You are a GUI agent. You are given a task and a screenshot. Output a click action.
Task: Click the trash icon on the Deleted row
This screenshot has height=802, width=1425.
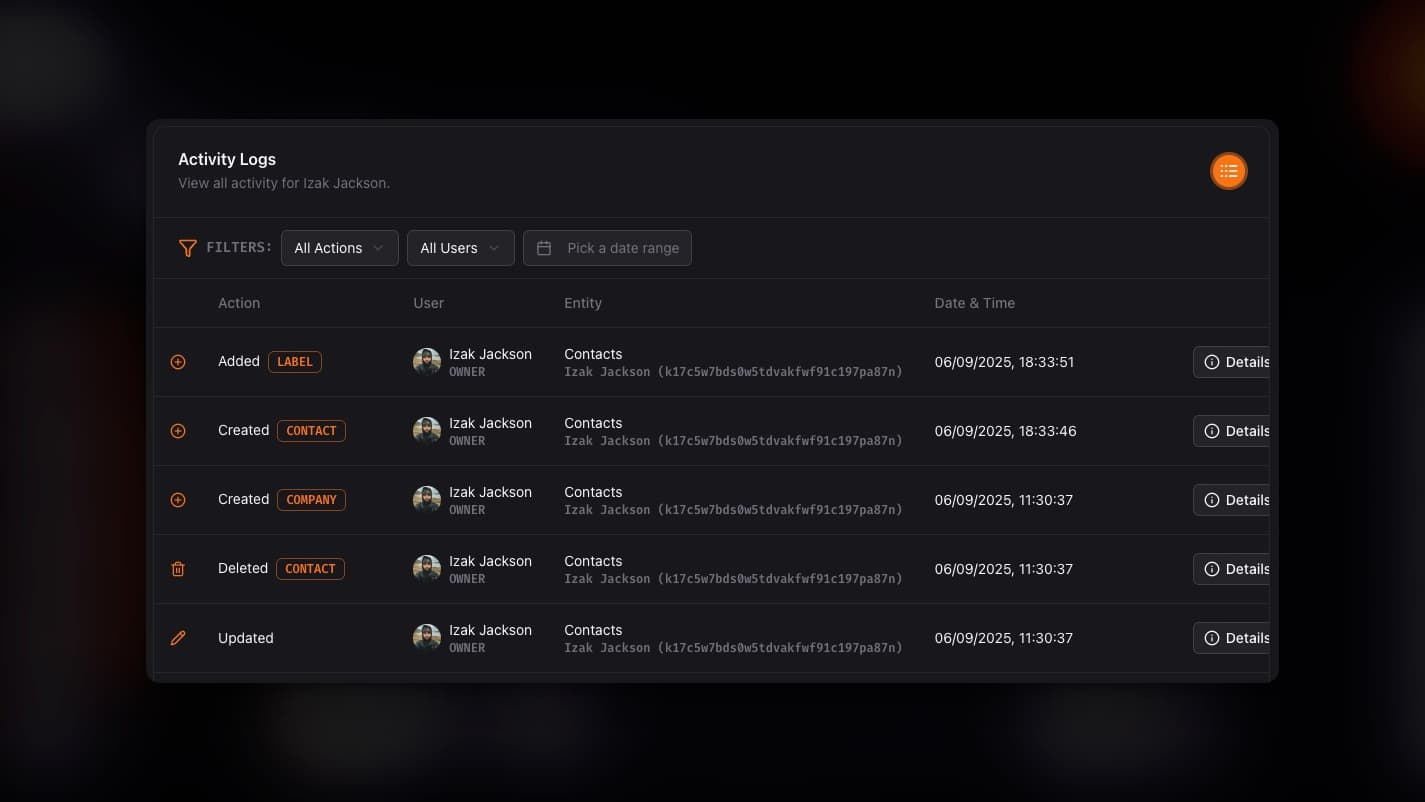[x=178, y=568]
